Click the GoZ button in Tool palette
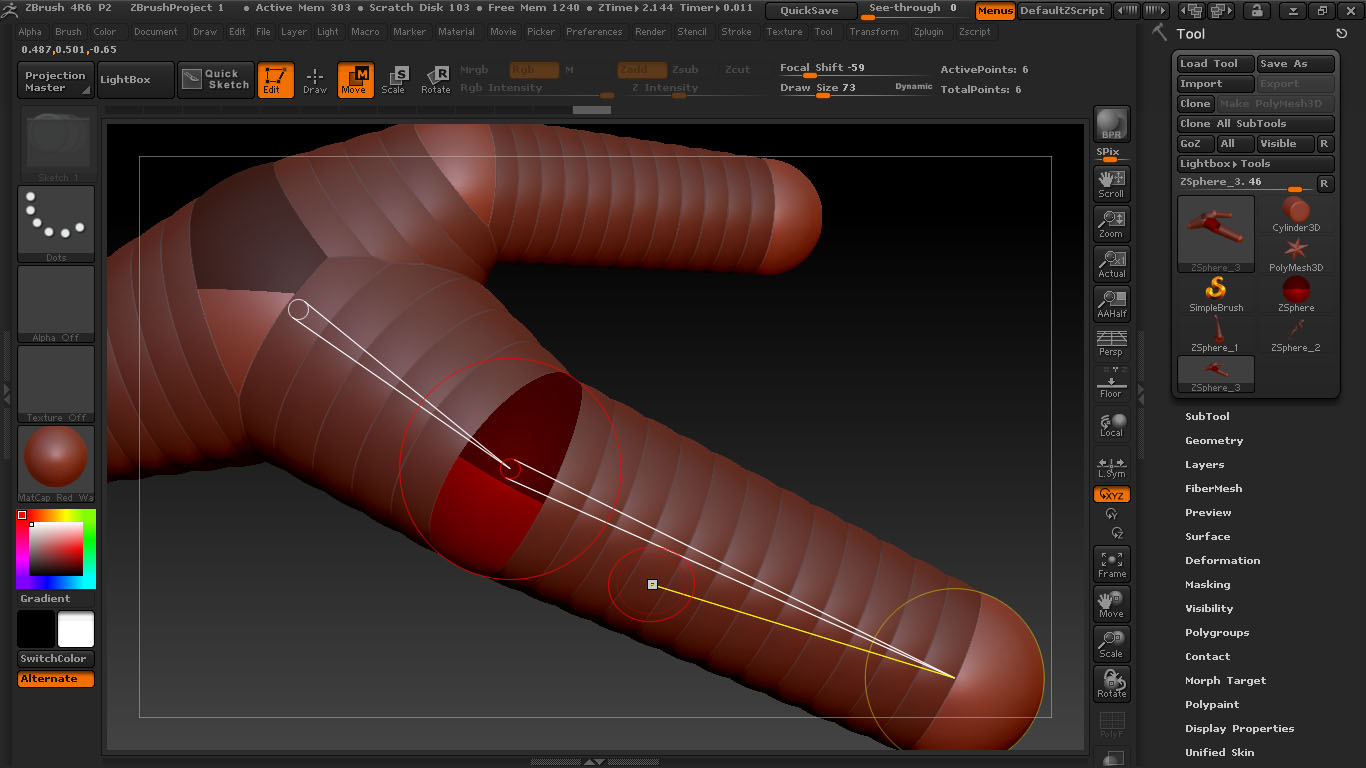Viewport: 1366px width, 768px height. (1194, 143)
